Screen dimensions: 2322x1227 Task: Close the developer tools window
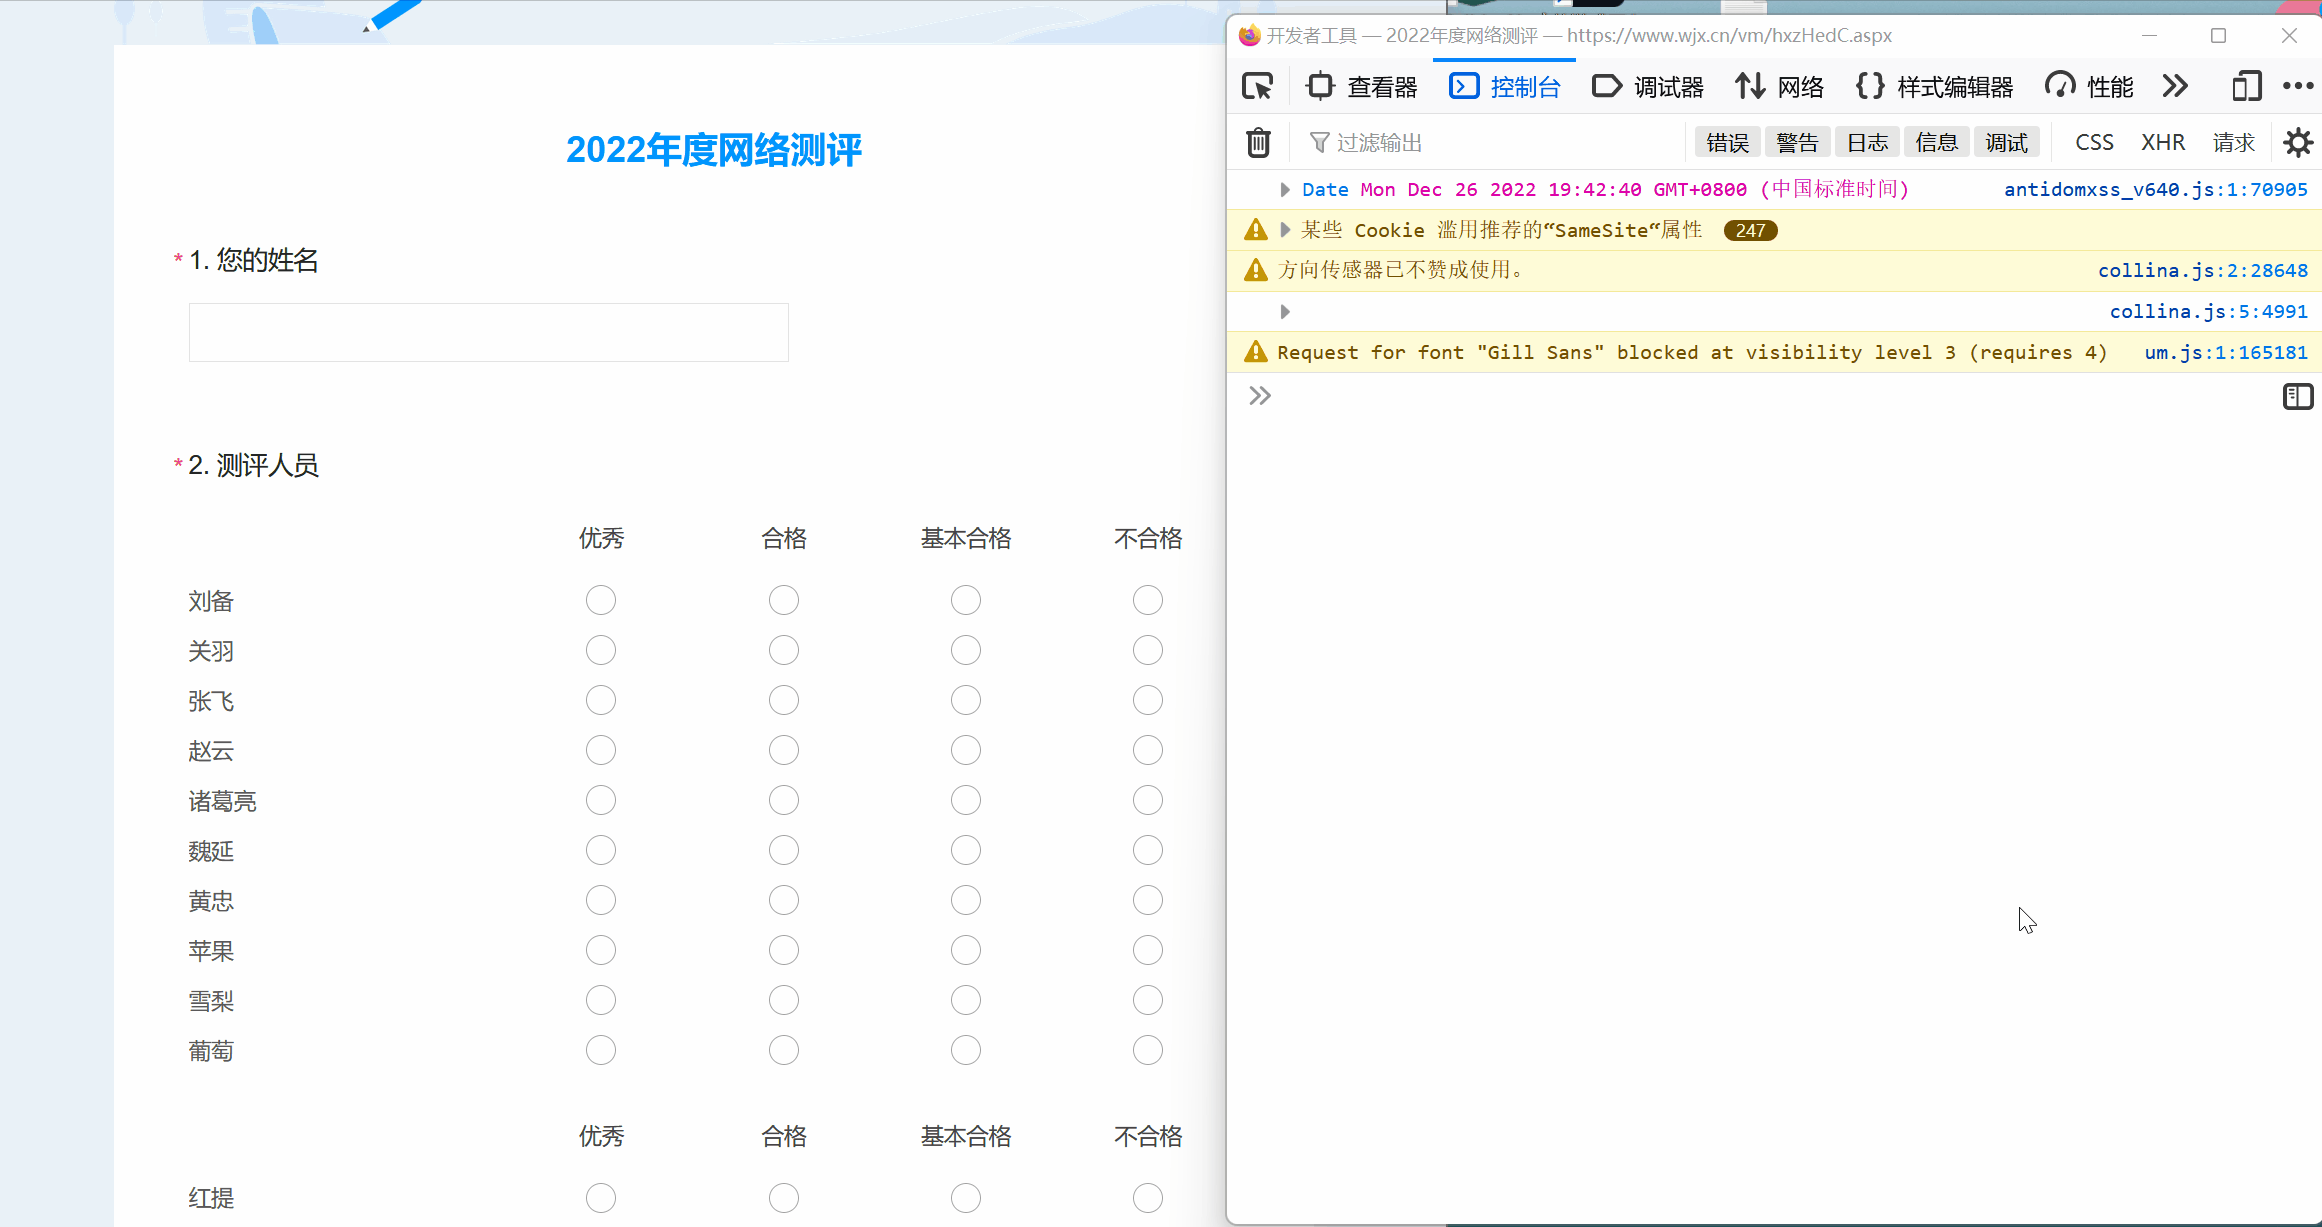coord(2289,36)
